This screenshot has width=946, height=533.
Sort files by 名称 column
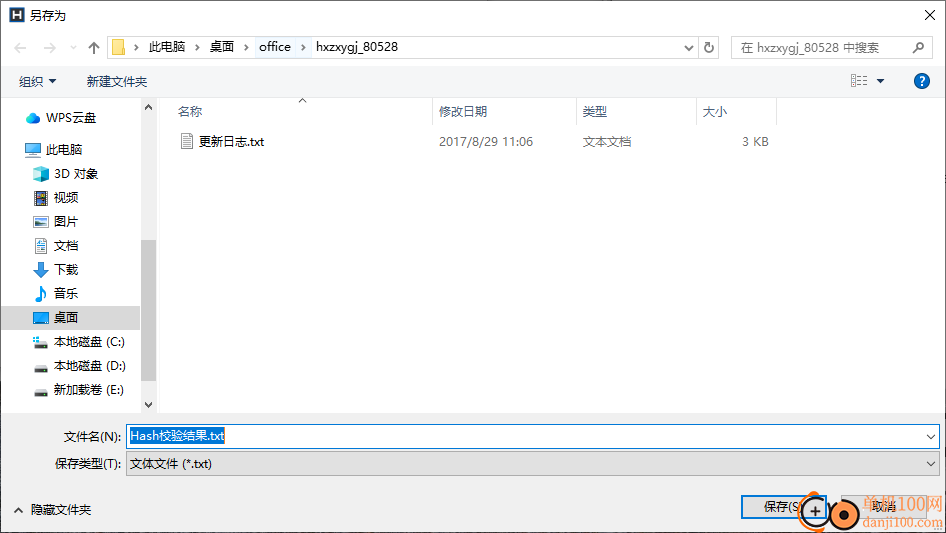pos(190,112)
